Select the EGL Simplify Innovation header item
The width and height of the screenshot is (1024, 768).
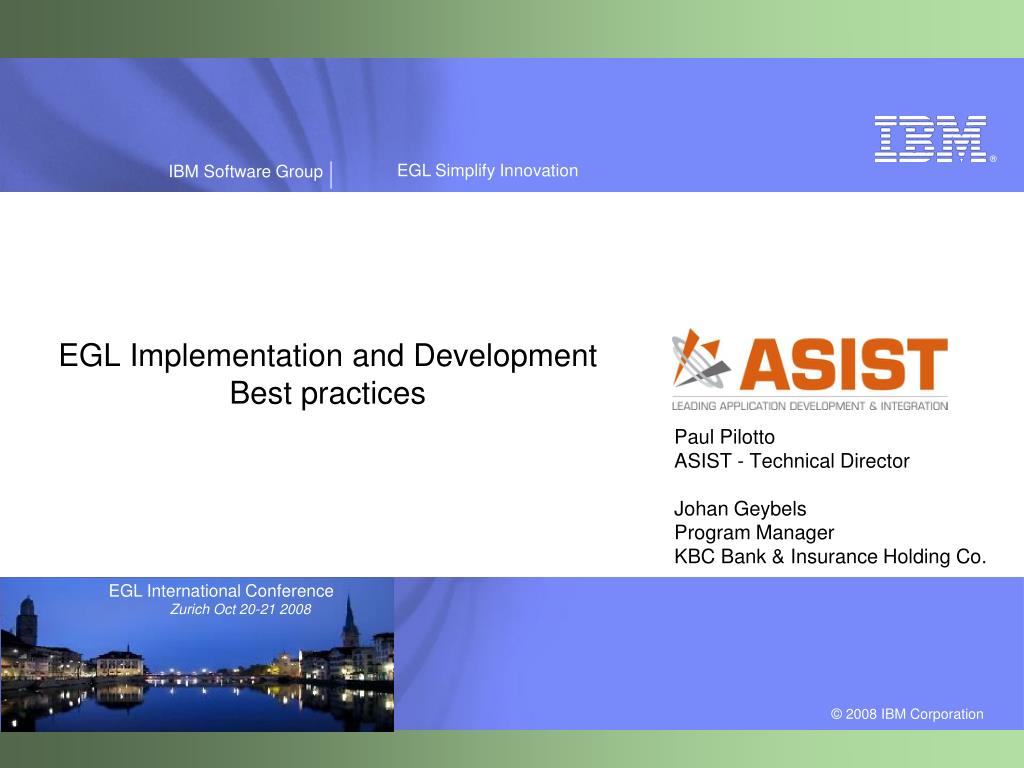488,171
